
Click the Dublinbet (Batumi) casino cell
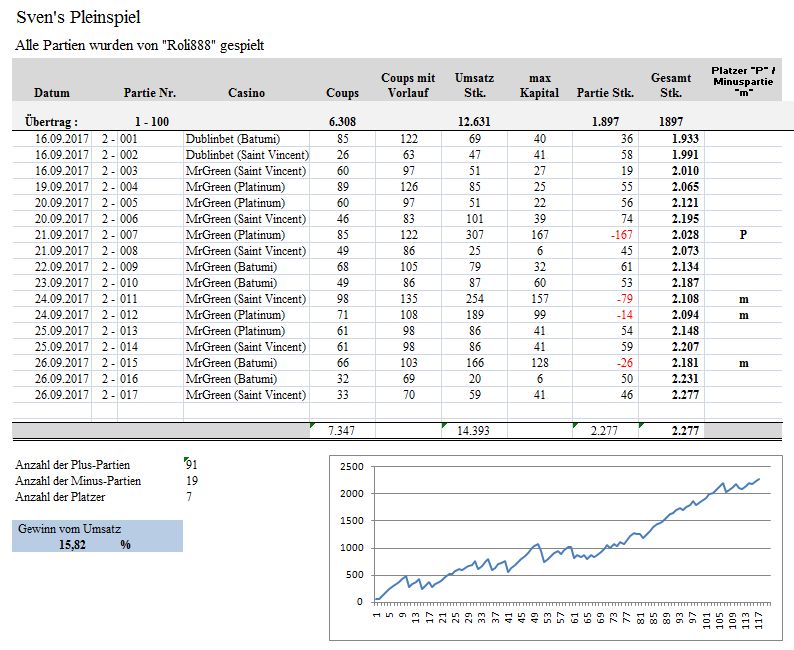tap(233, 139)
